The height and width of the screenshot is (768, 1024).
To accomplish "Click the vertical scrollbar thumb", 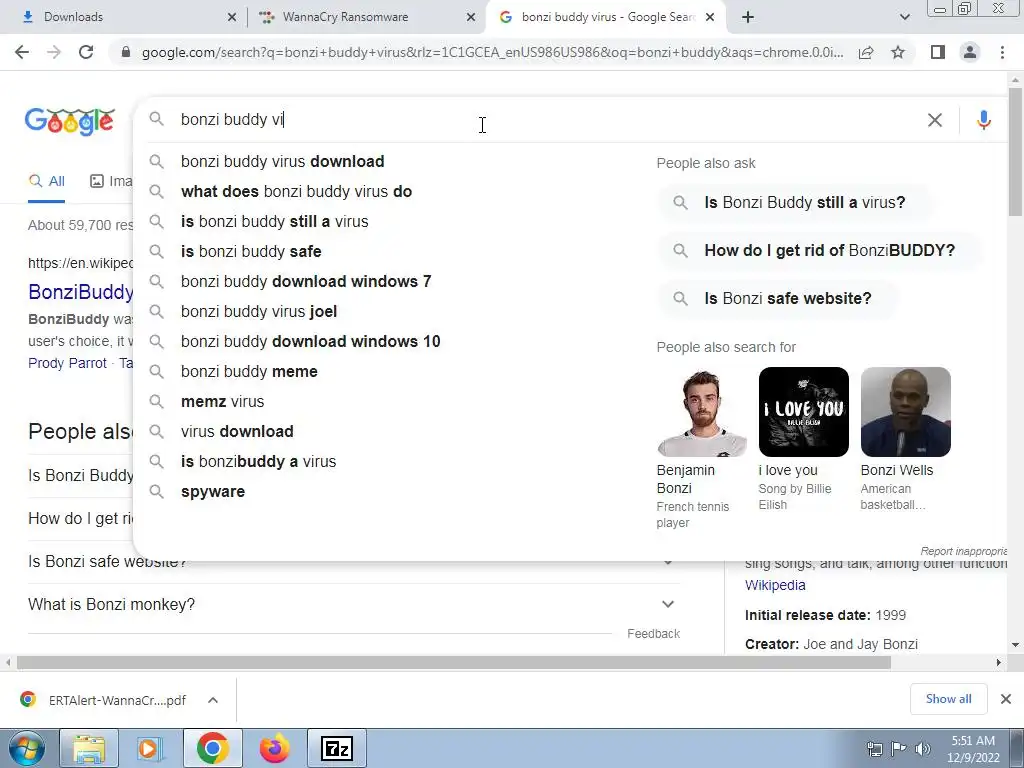I will pyautogui.click(x=1015, y=152).
